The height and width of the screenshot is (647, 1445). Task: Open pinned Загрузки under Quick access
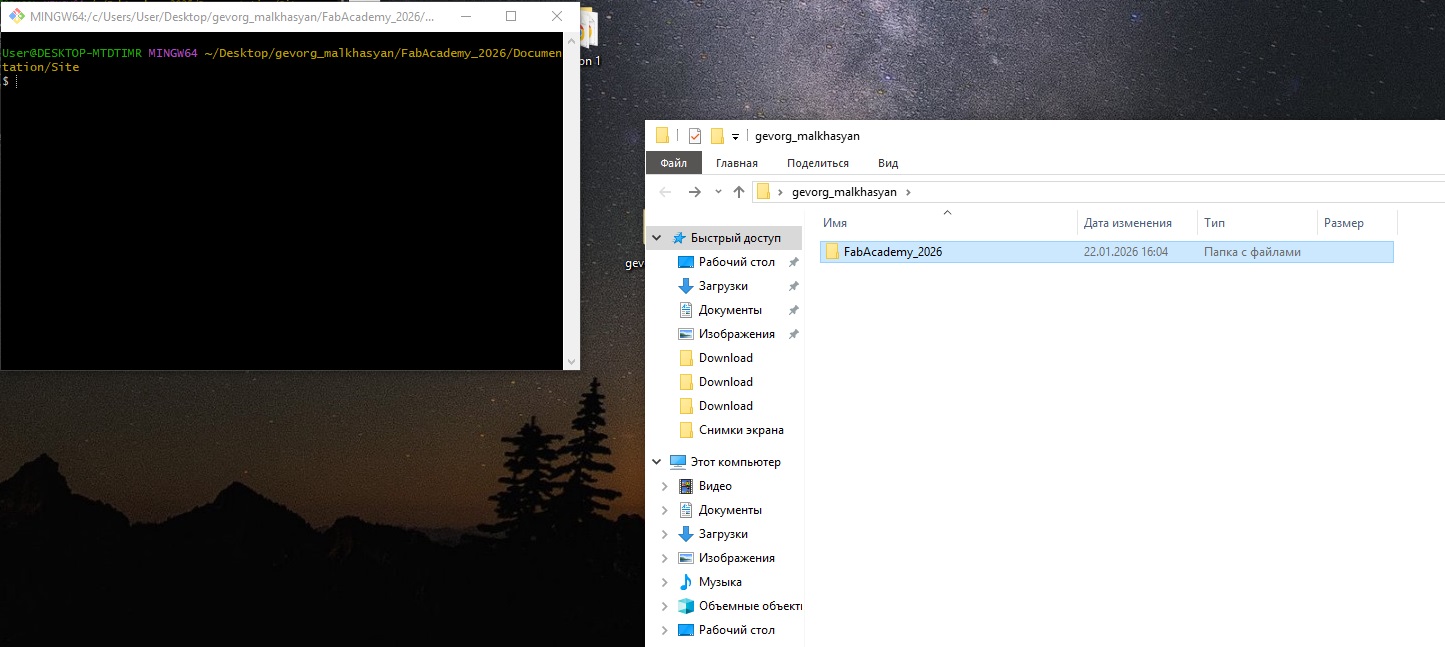(x=723, y=286)
